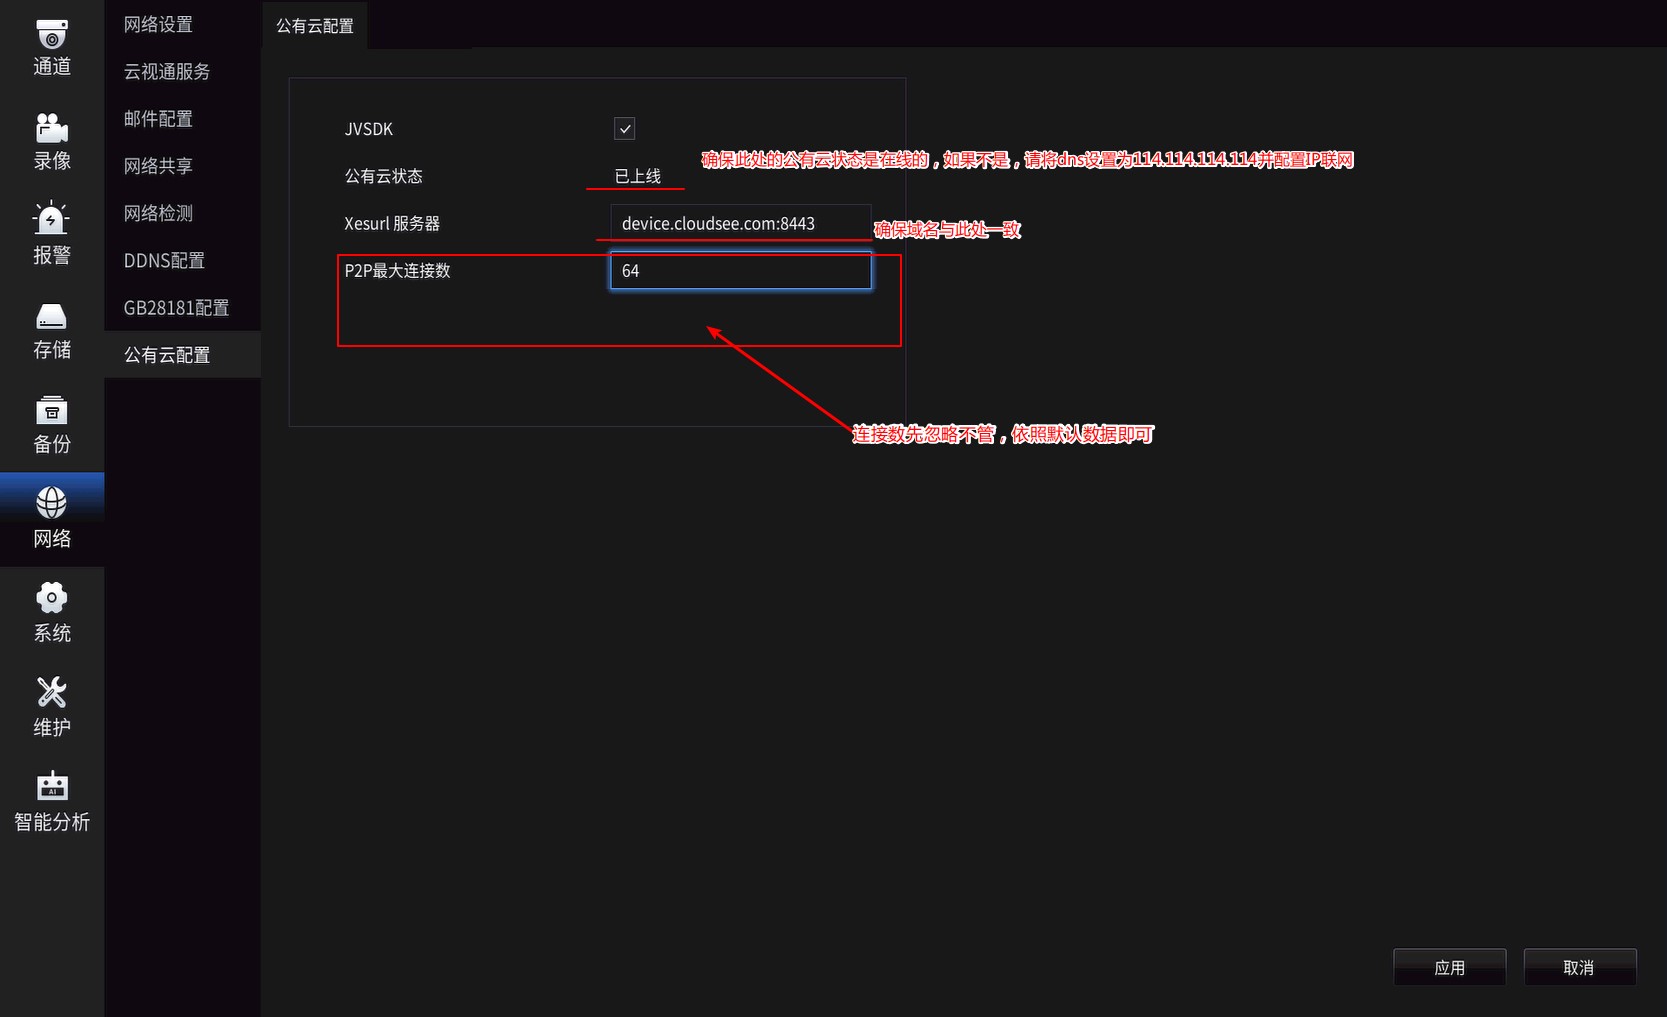Toggle the JVSDK checkbox

point(624,129)
